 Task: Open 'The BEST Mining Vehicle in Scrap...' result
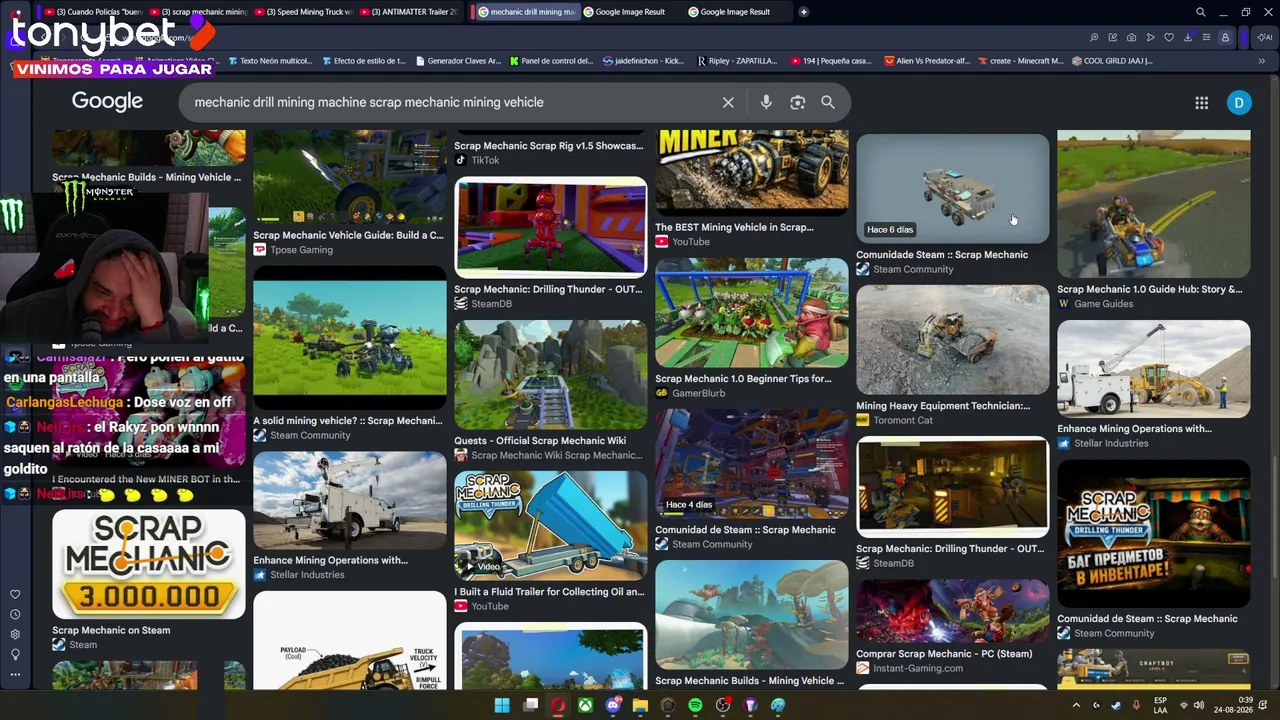(x=752, y=172)
